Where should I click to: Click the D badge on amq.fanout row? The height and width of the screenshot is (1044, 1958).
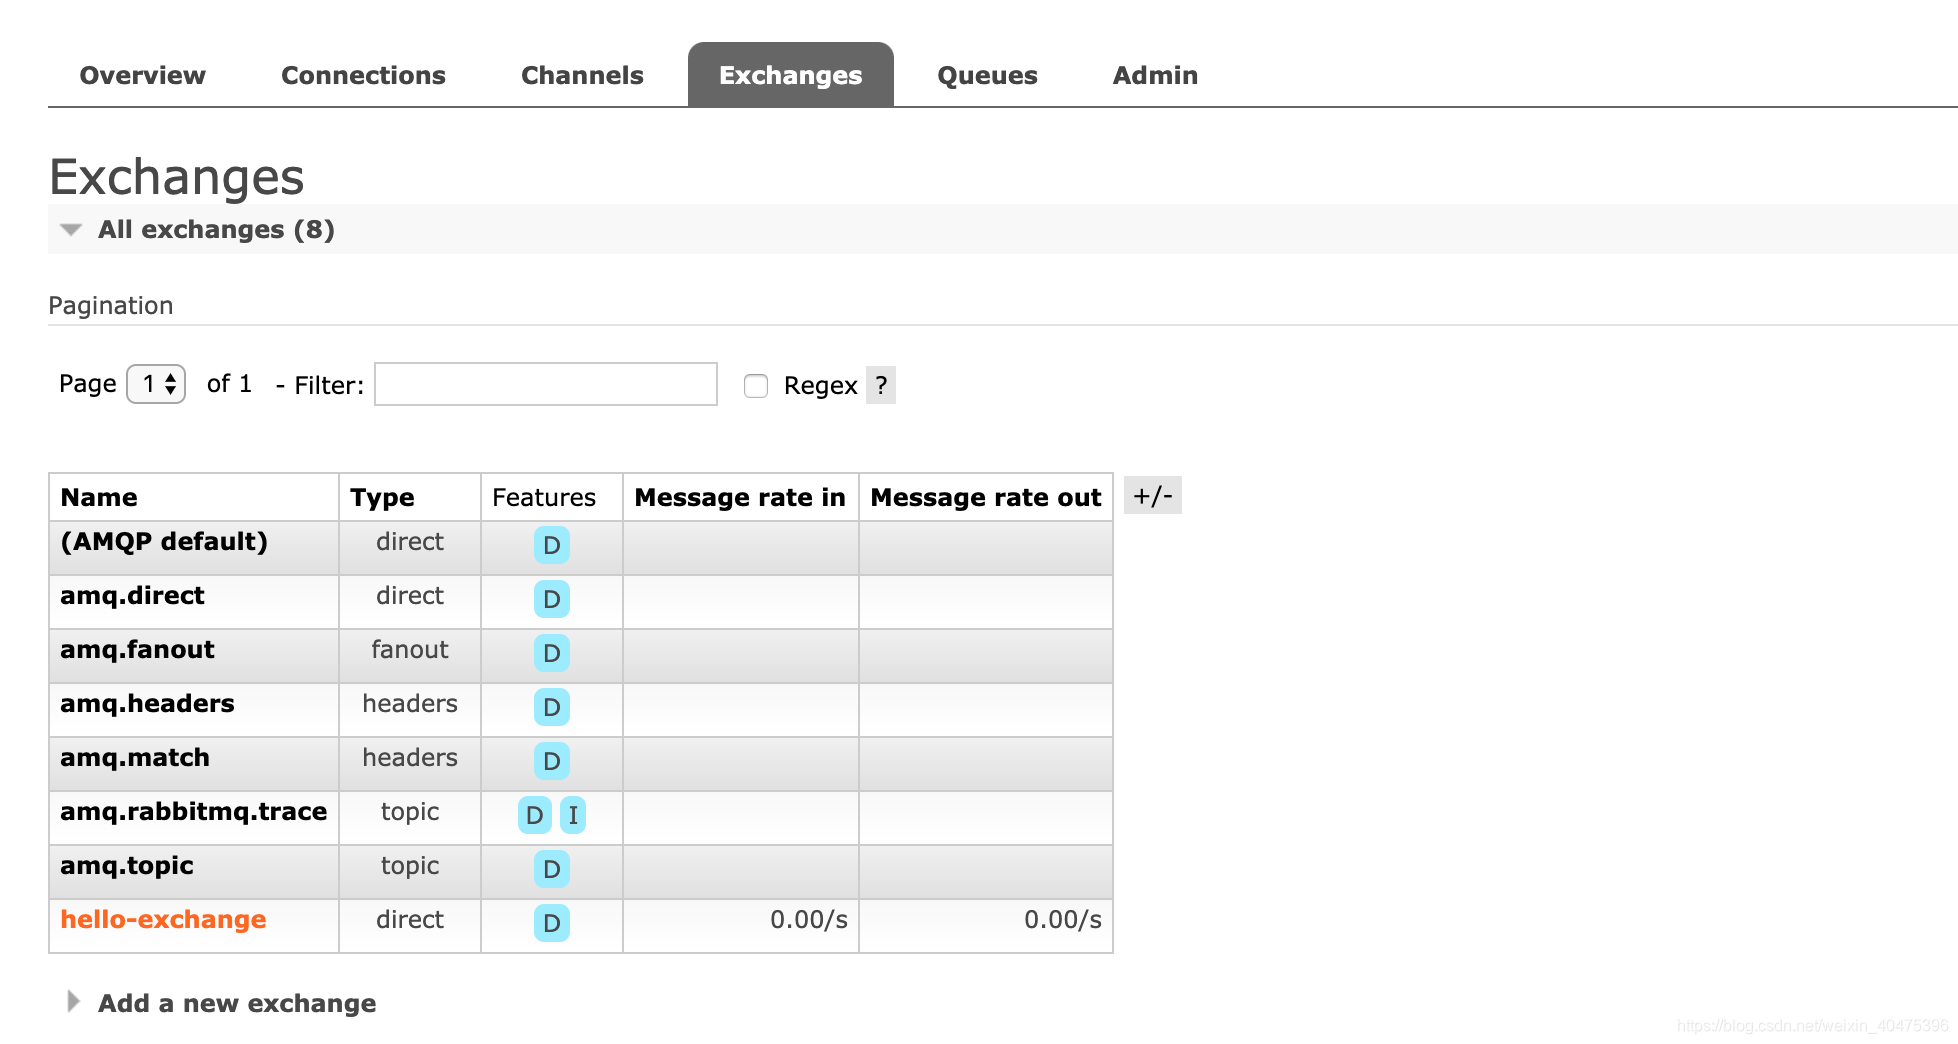click(551, 653)
